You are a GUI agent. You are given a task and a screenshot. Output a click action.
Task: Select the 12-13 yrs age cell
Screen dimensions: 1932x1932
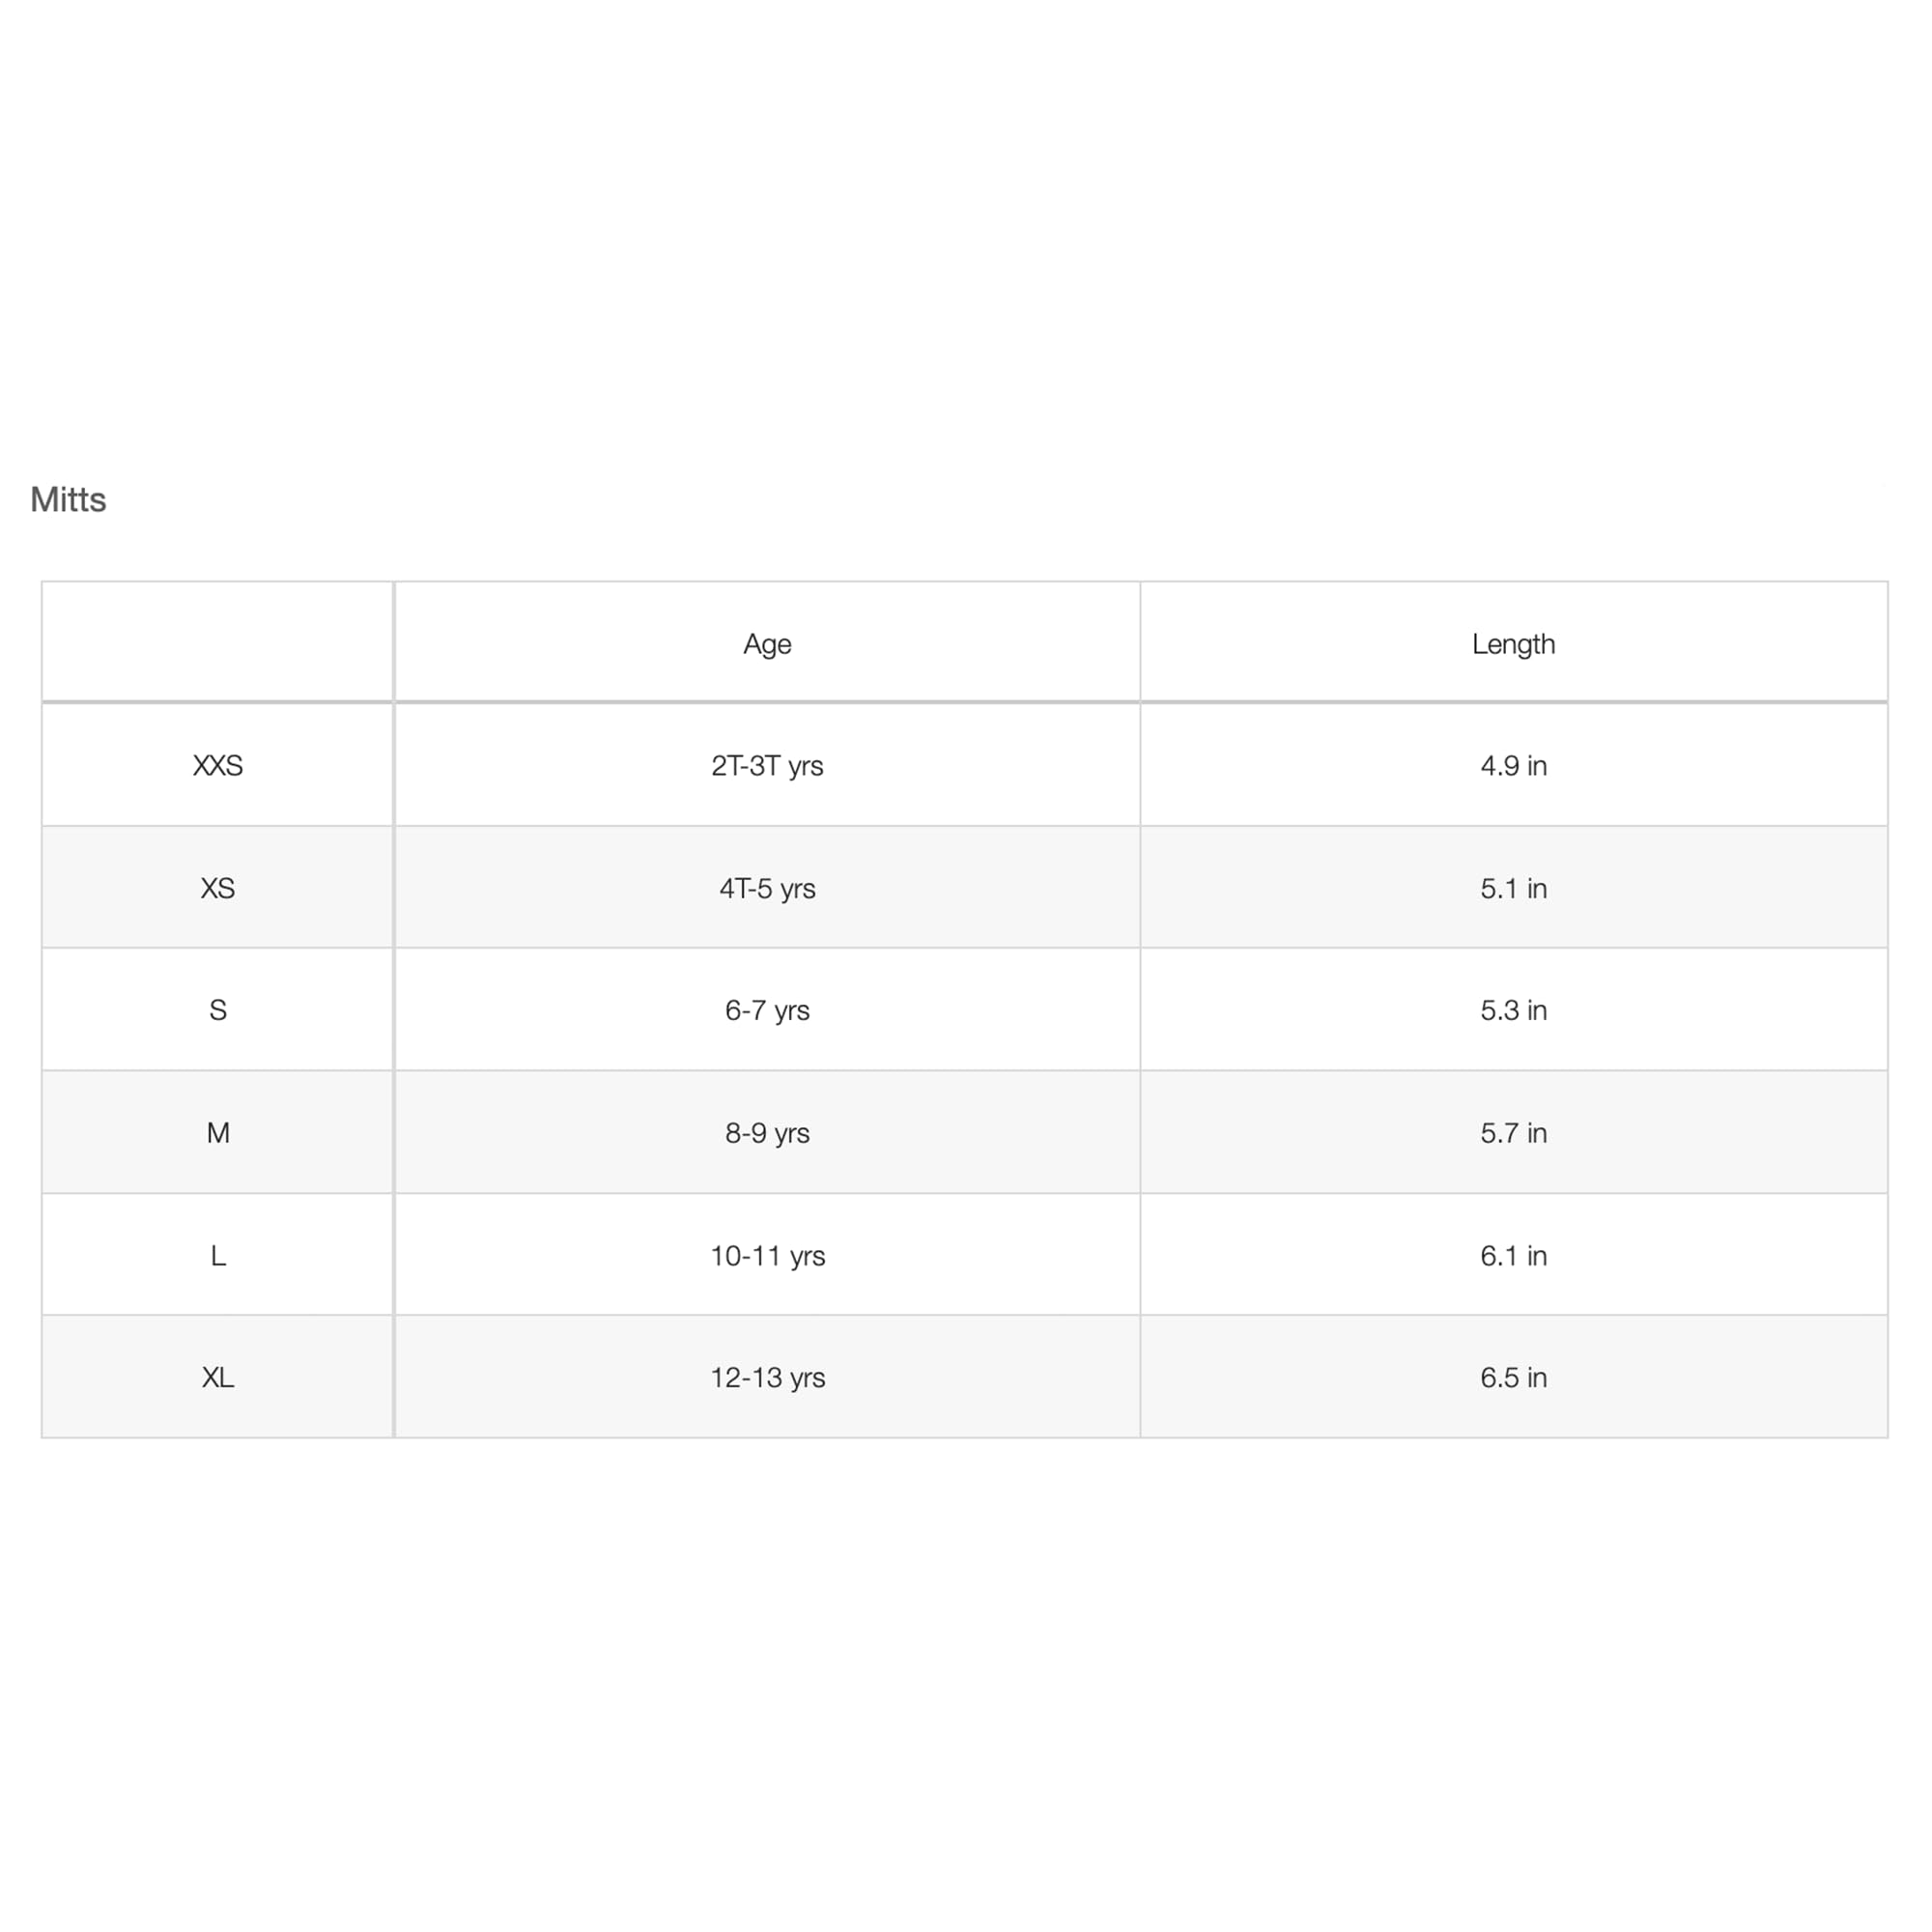tap(767, 1378)
